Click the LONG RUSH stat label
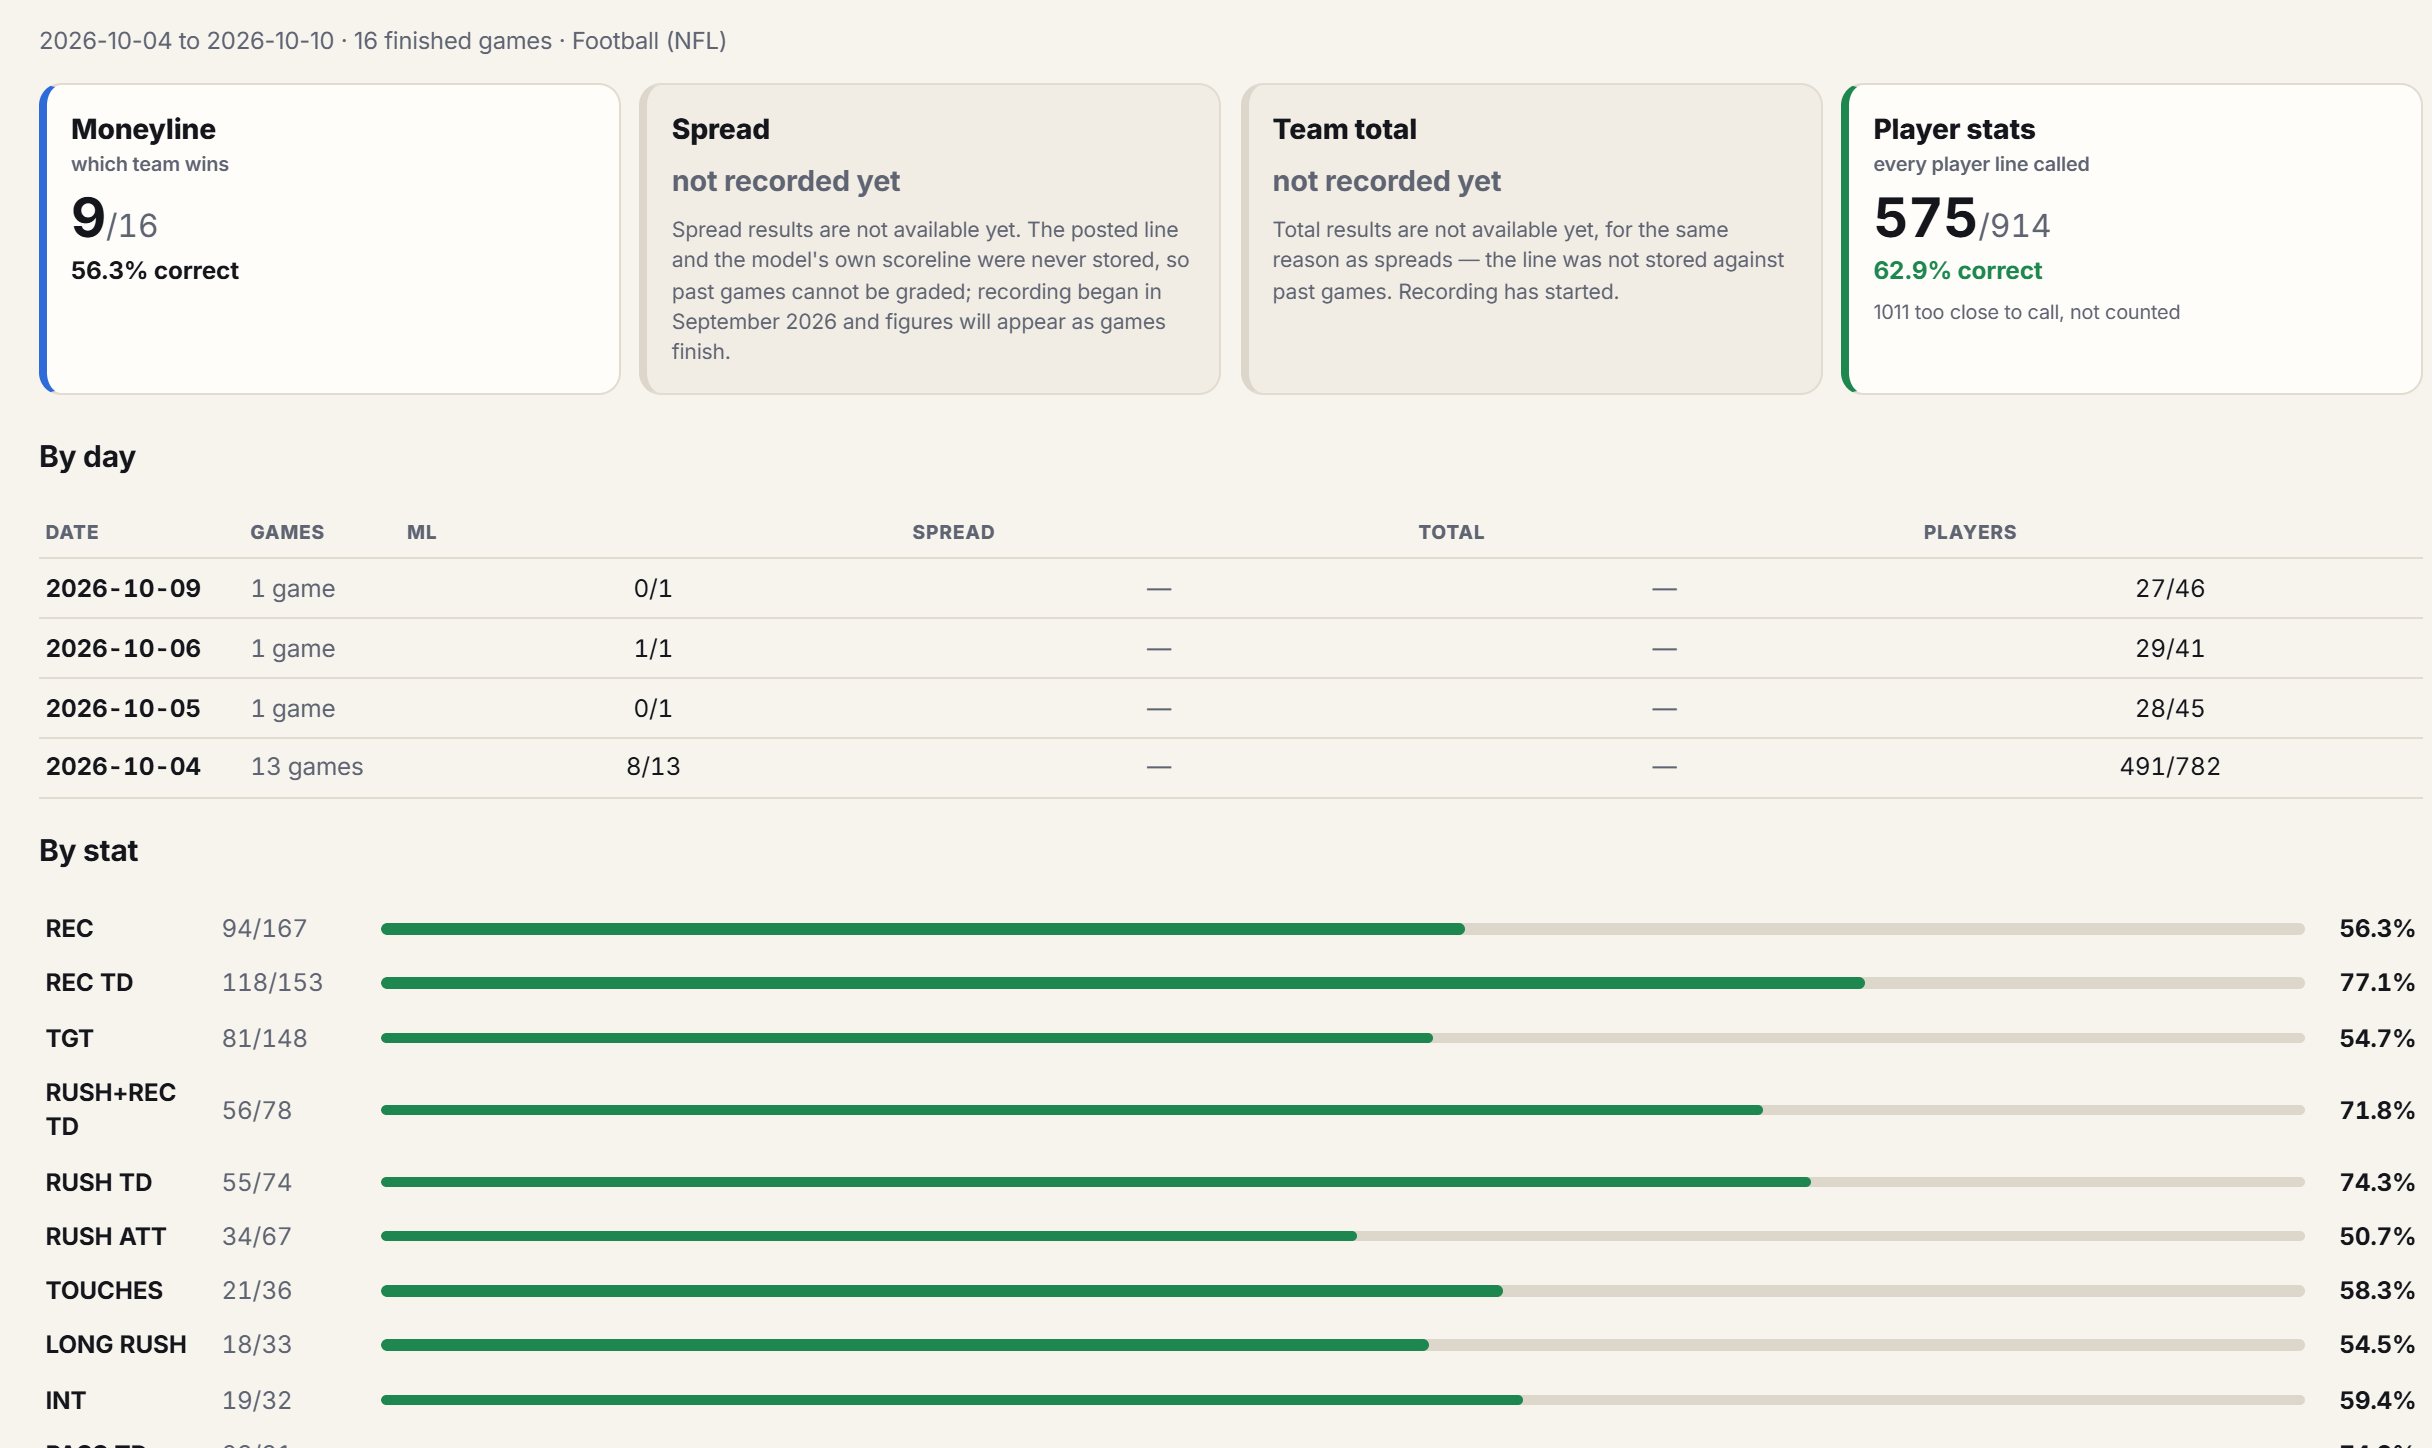This screenshot has width=2432, height=1448. [116, 1345]
